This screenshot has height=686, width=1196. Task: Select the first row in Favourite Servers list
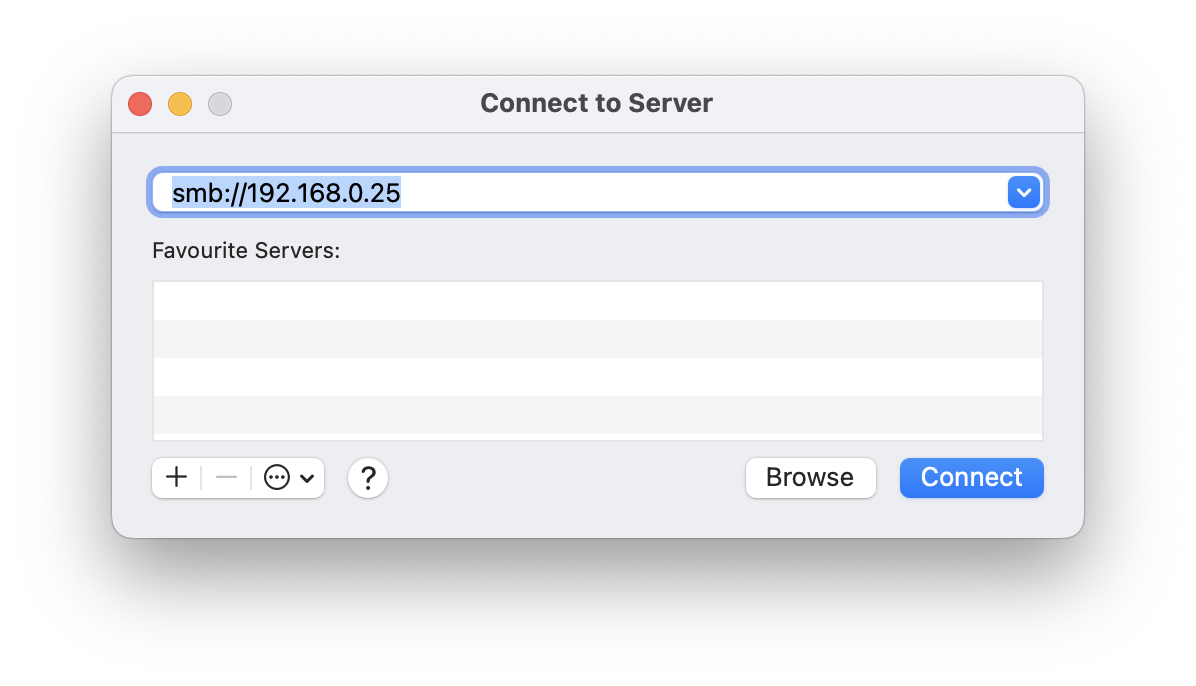tap(597, 301)
